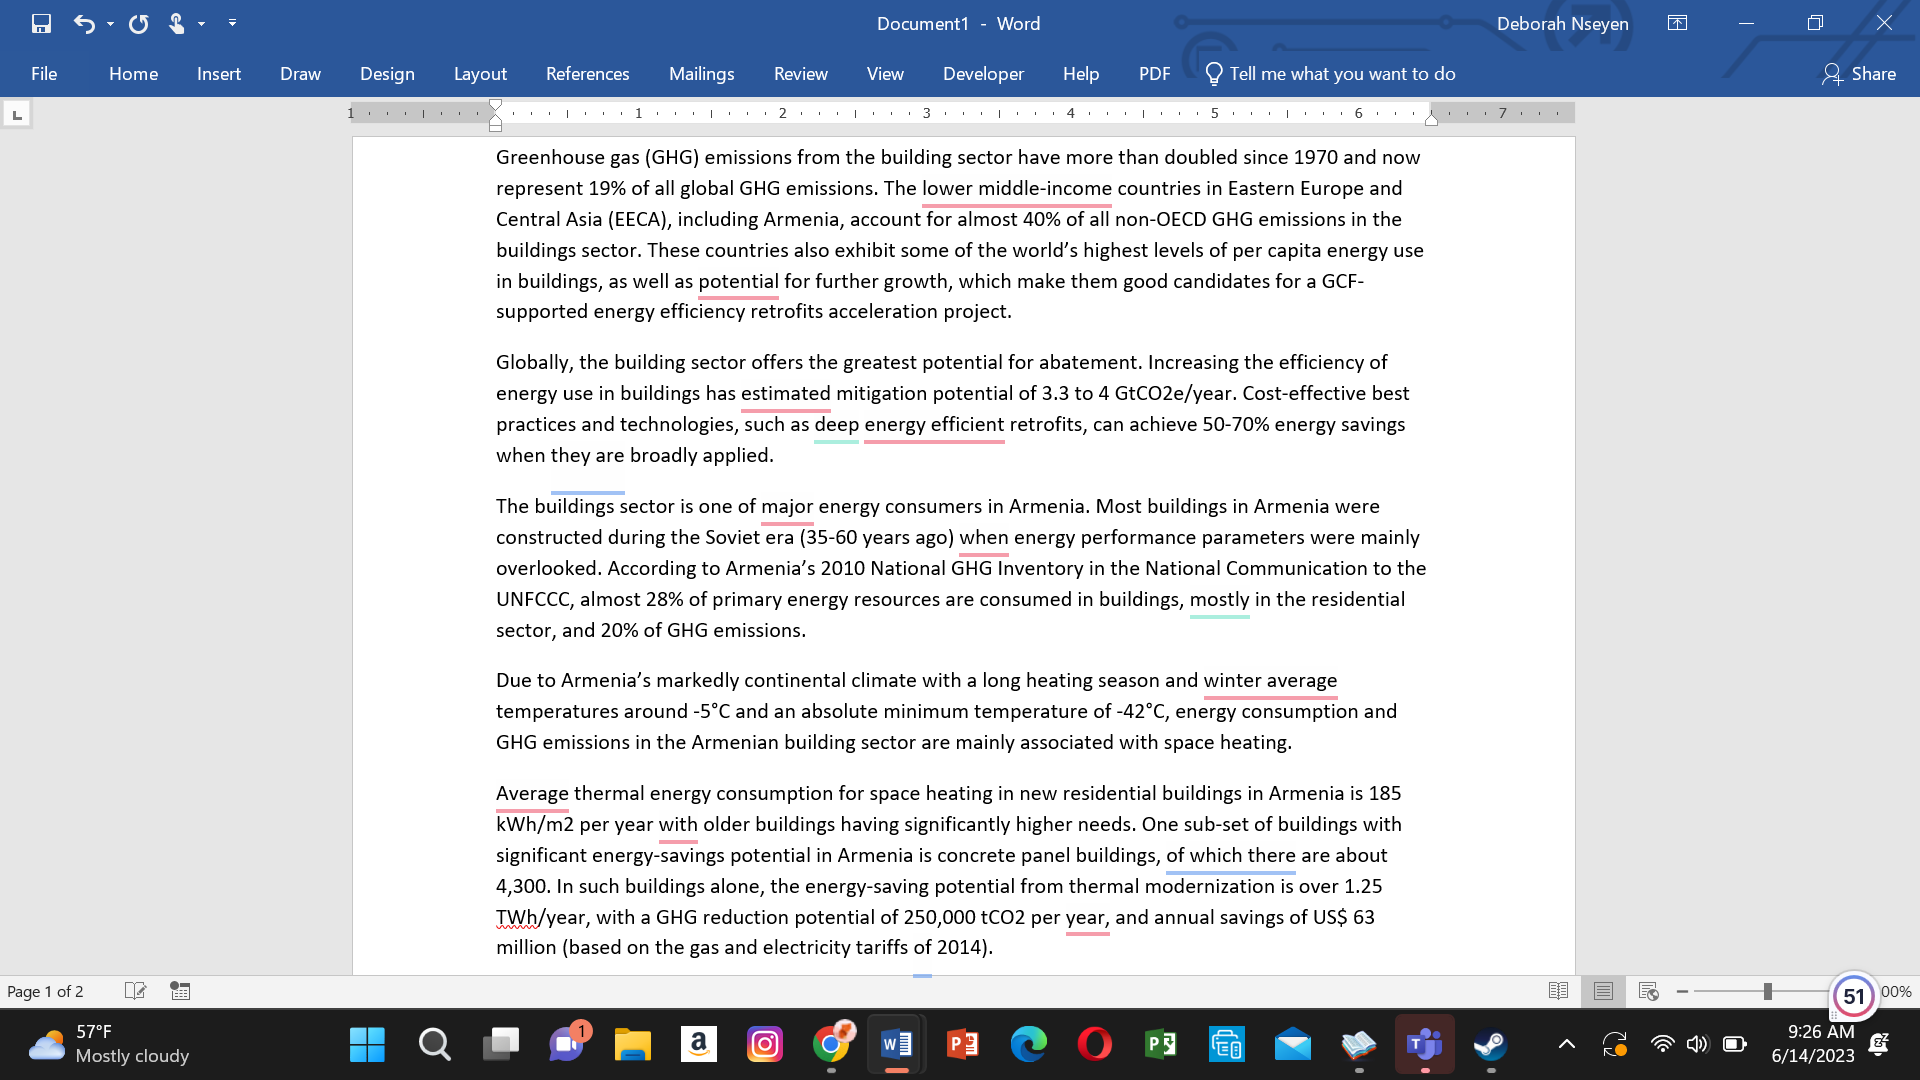Click the Share button
The height and width of the screenshot is (1080, 1920).
click(x=1858, y=73)
